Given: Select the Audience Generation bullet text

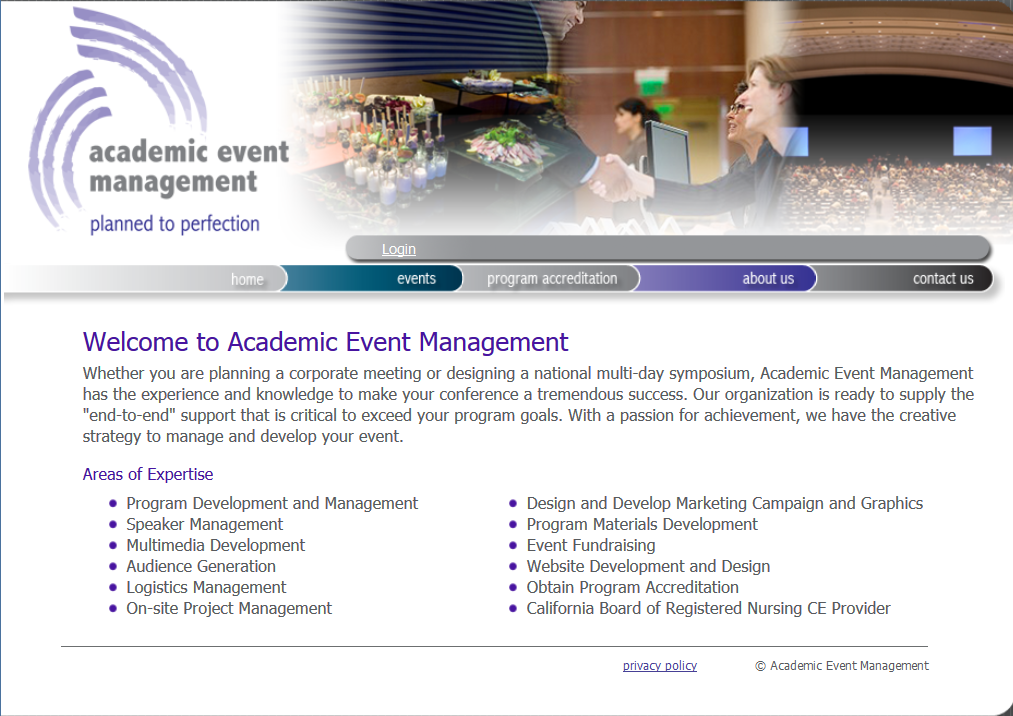Looking at the screenshot, I should [x=200, y=566].
